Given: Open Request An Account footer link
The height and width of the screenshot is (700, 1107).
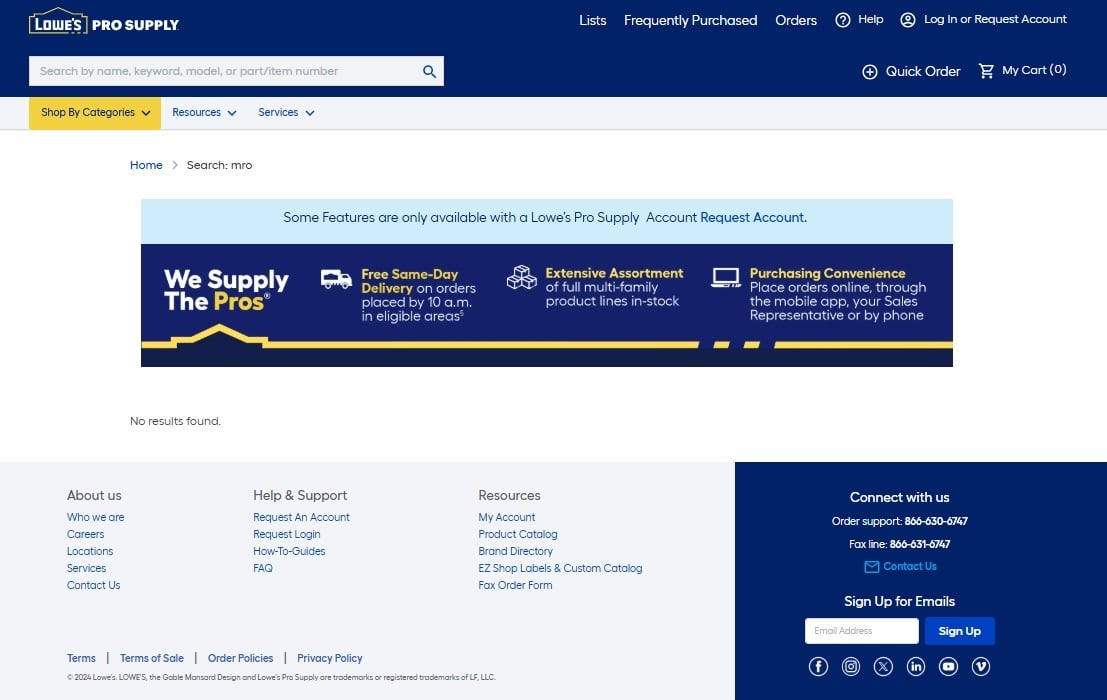Looking at the screenshot, I should [x=301, y=517].
